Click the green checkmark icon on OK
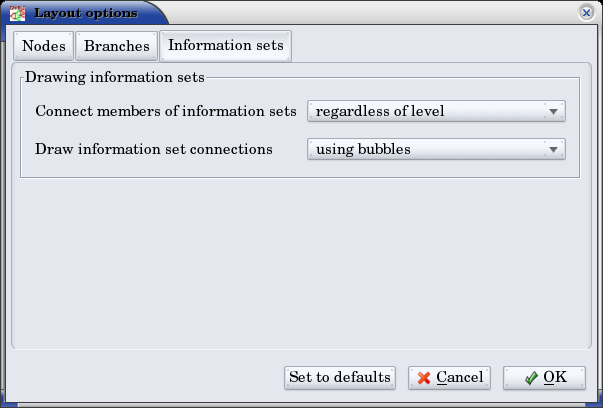This screenshot has width=603, height=408. coord(531,378)
